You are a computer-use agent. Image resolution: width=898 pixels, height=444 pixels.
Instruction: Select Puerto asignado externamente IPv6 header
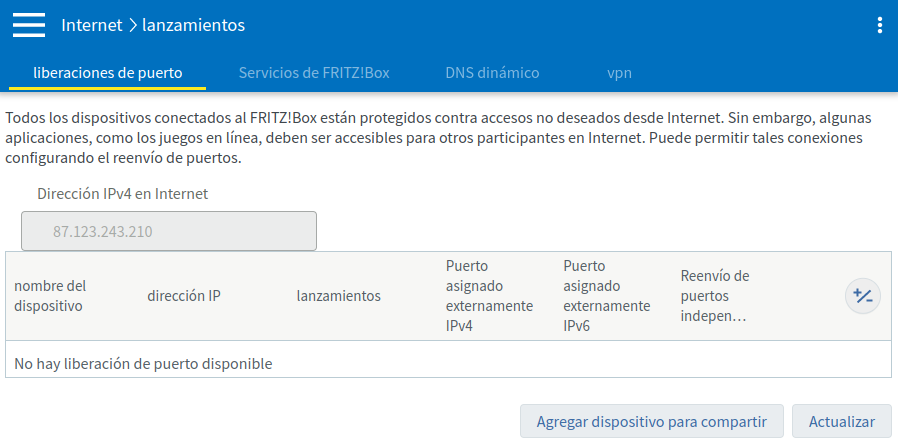click(x=606, y=296)
